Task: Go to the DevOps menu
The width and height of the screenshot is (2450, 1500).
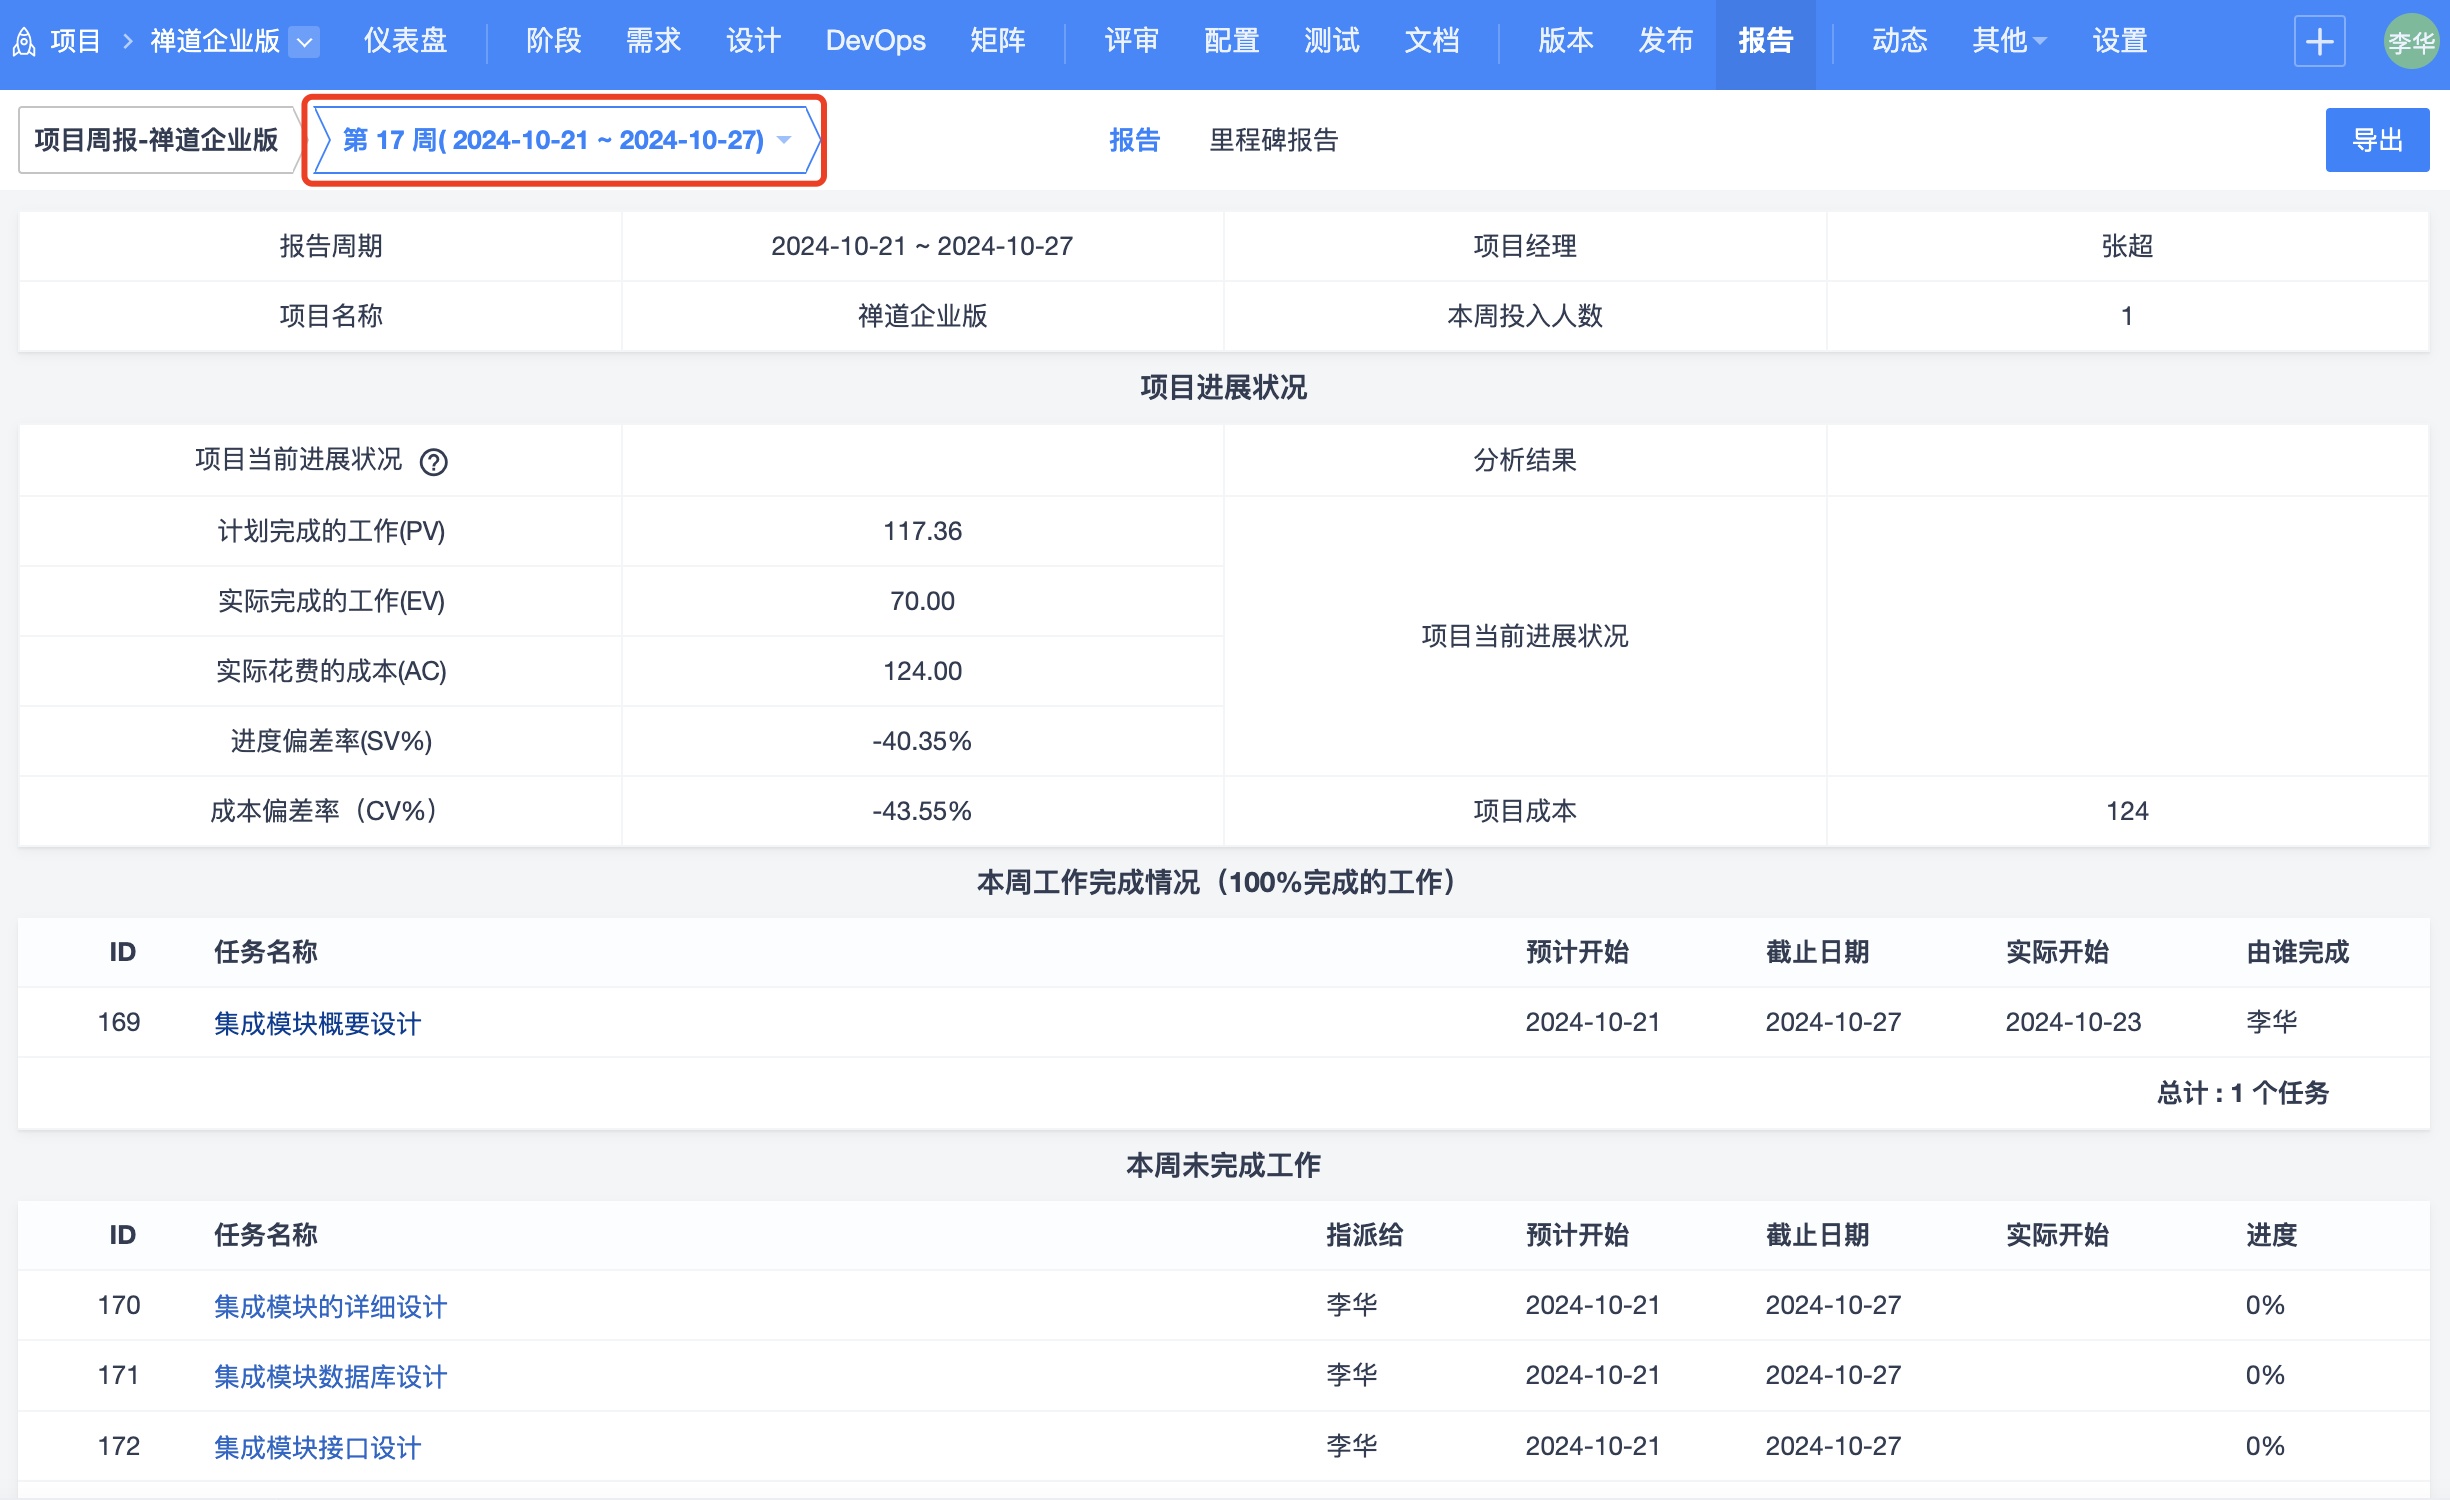Action: click(875, 41)
